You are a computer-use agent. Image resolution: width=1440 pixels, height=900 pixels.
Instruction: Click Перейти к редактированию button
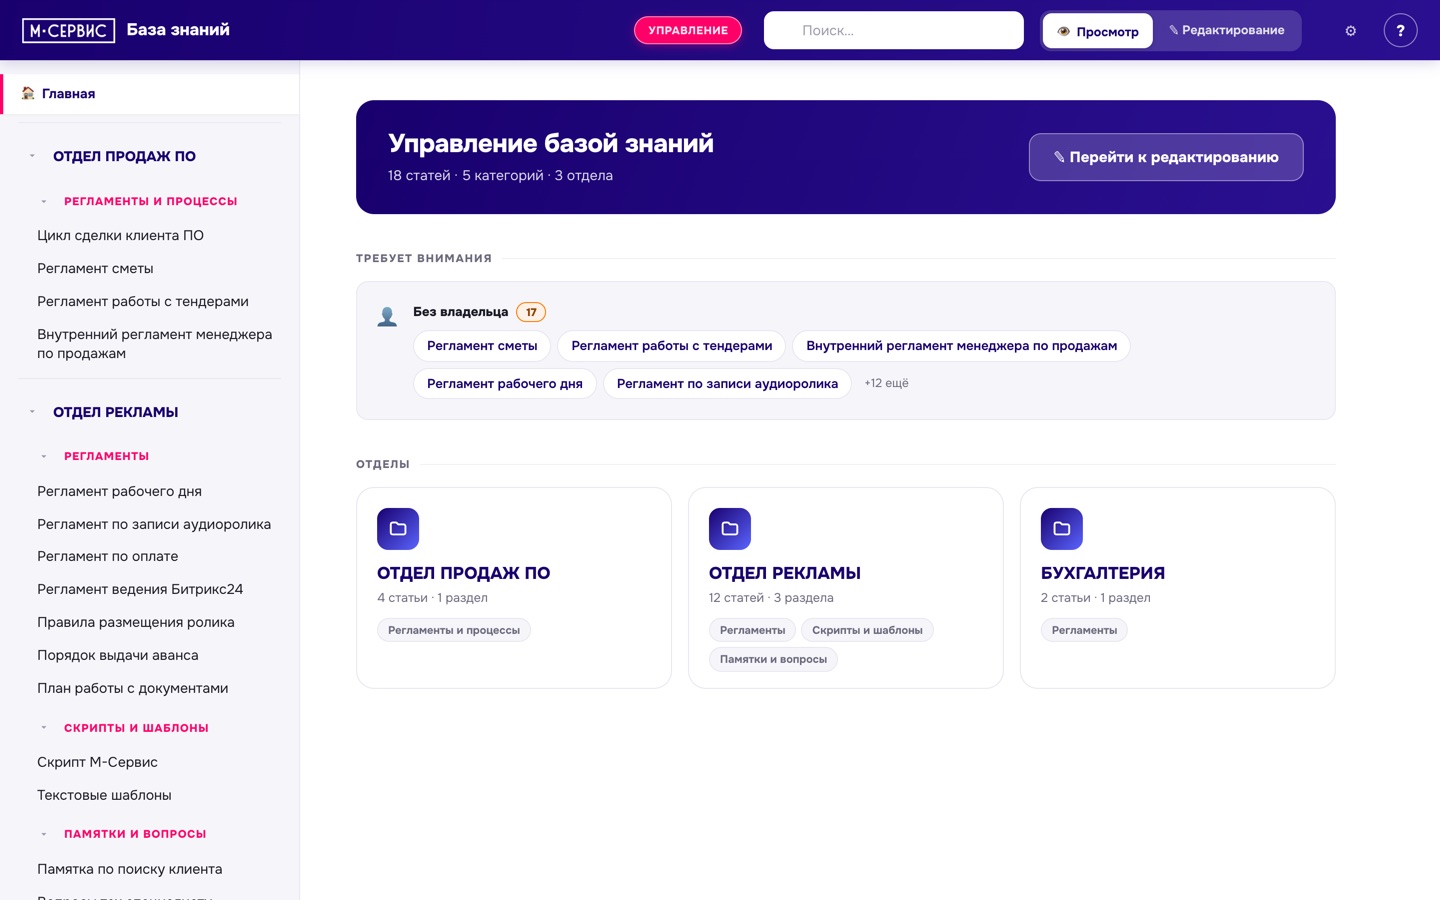coord(1166,157)
